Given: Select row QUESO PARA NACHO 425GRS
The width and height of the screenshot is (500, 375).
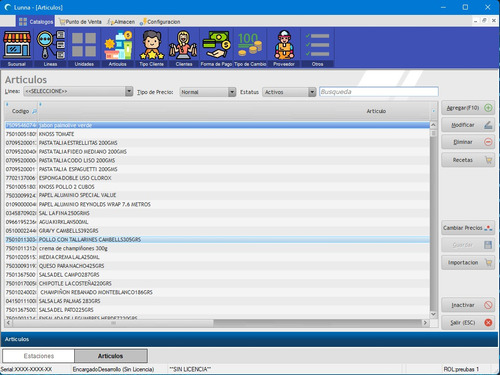Looking at the screenshot, I should coord(217,266).
